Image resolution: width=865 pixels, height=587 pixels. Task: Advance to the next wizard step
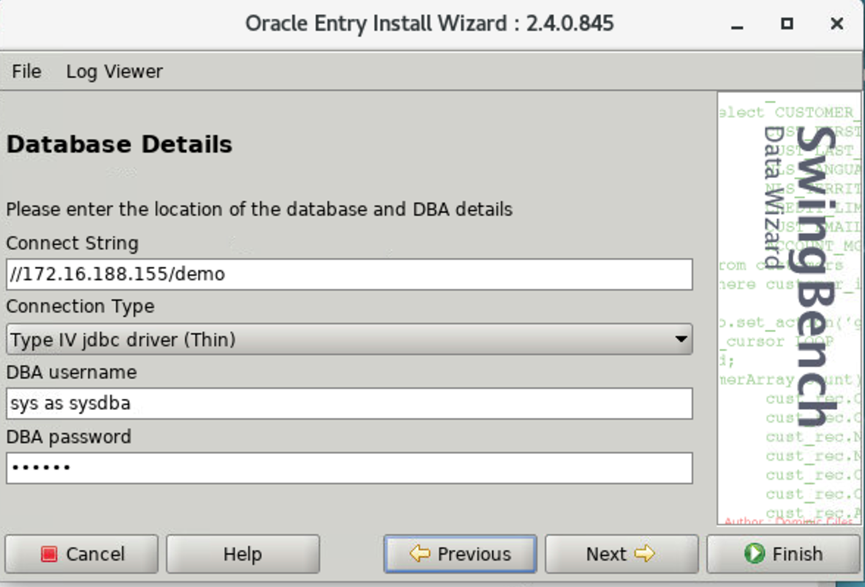(622, 553)
